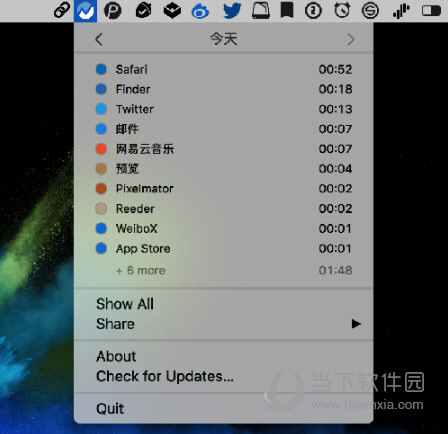Choose Show All from the menu
448x434 pixels.
[224, 304]
